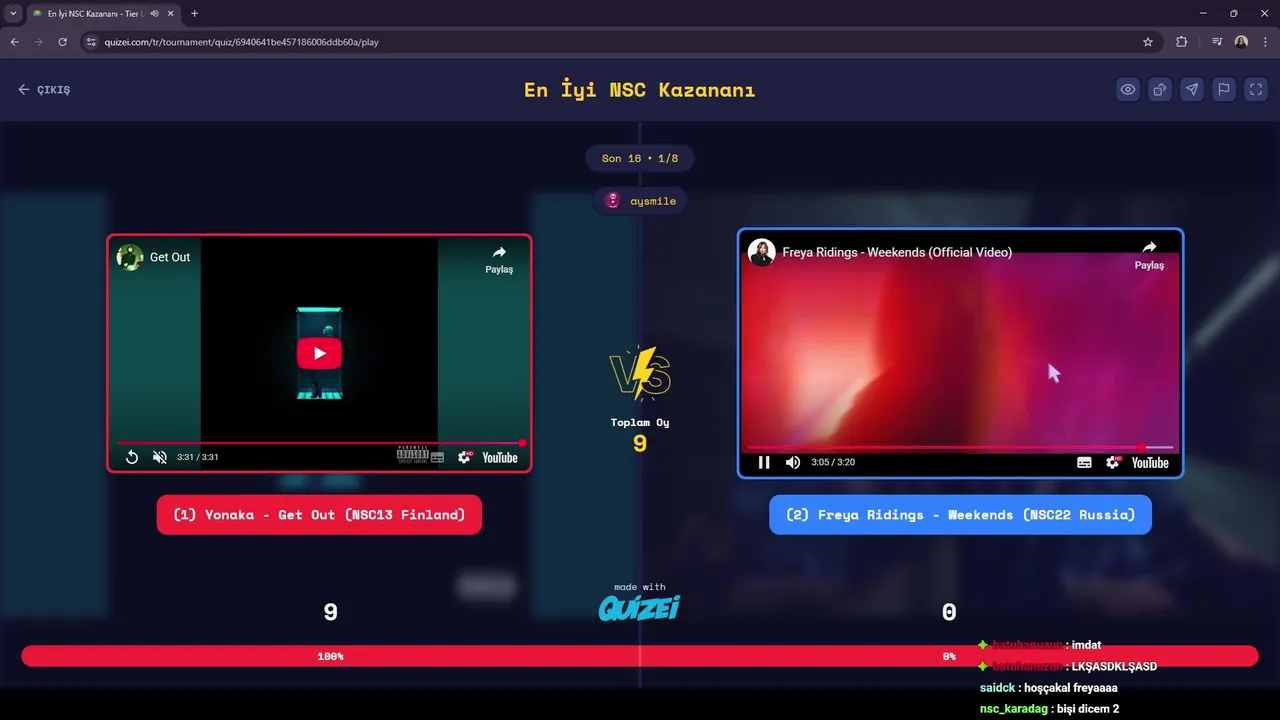Open the browser extensions puzzle icon
The image size is (1280, 720).
[1182, 42]
